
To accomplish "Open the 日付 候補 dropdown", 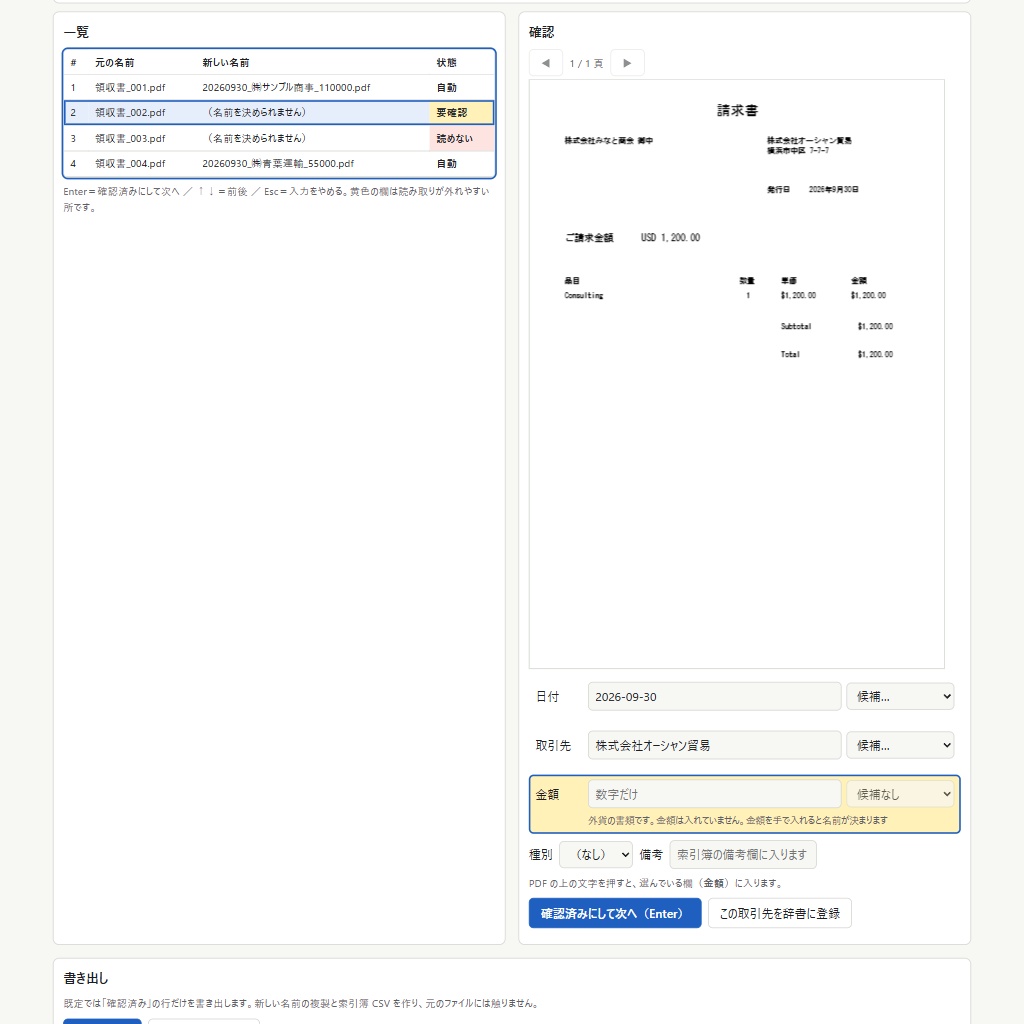I will [x=900, y=696].
